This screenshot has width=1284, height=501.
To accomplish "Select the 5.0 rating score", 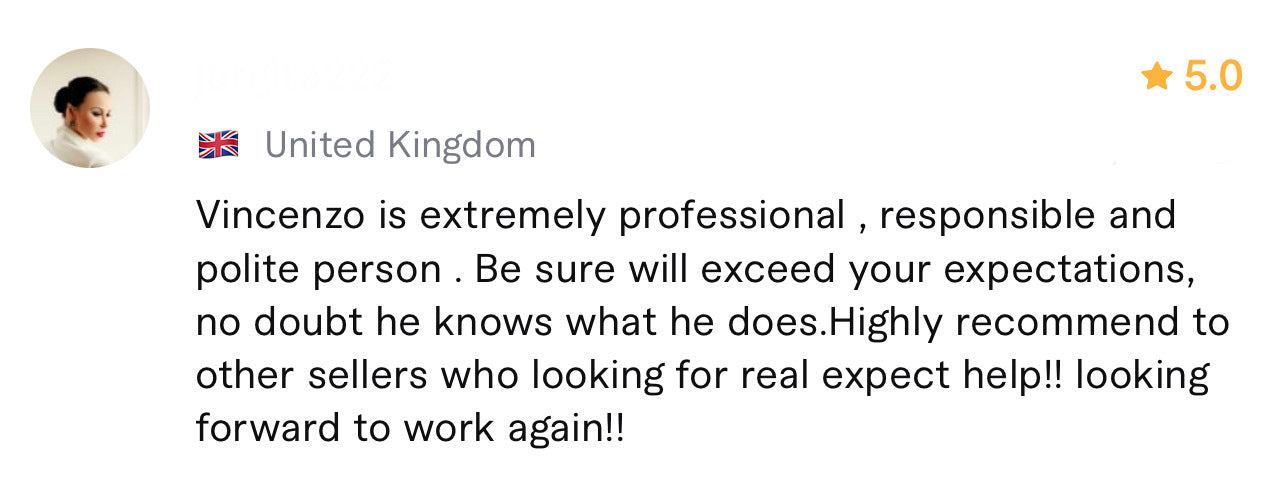I will 1213,76.
